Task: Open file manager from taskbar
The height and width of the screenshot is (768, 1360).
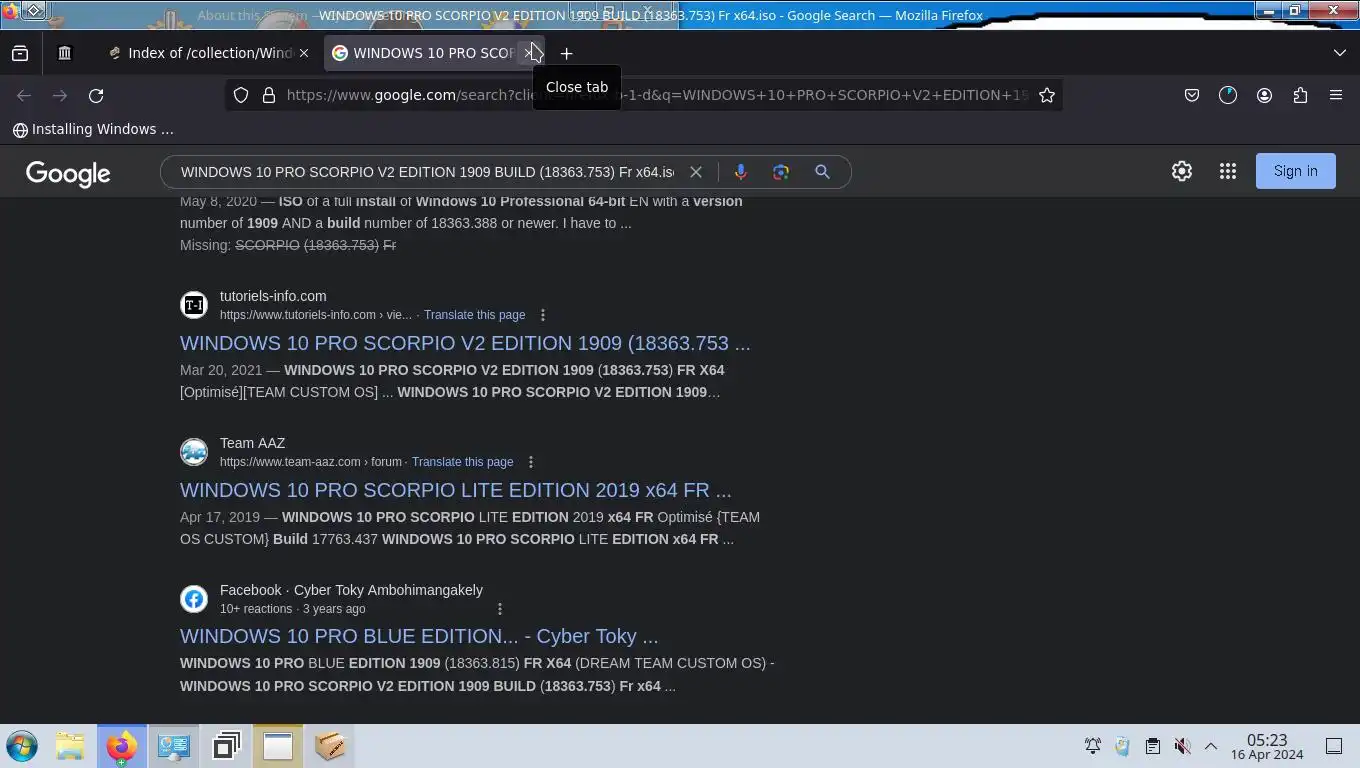Action: (70, 746)
